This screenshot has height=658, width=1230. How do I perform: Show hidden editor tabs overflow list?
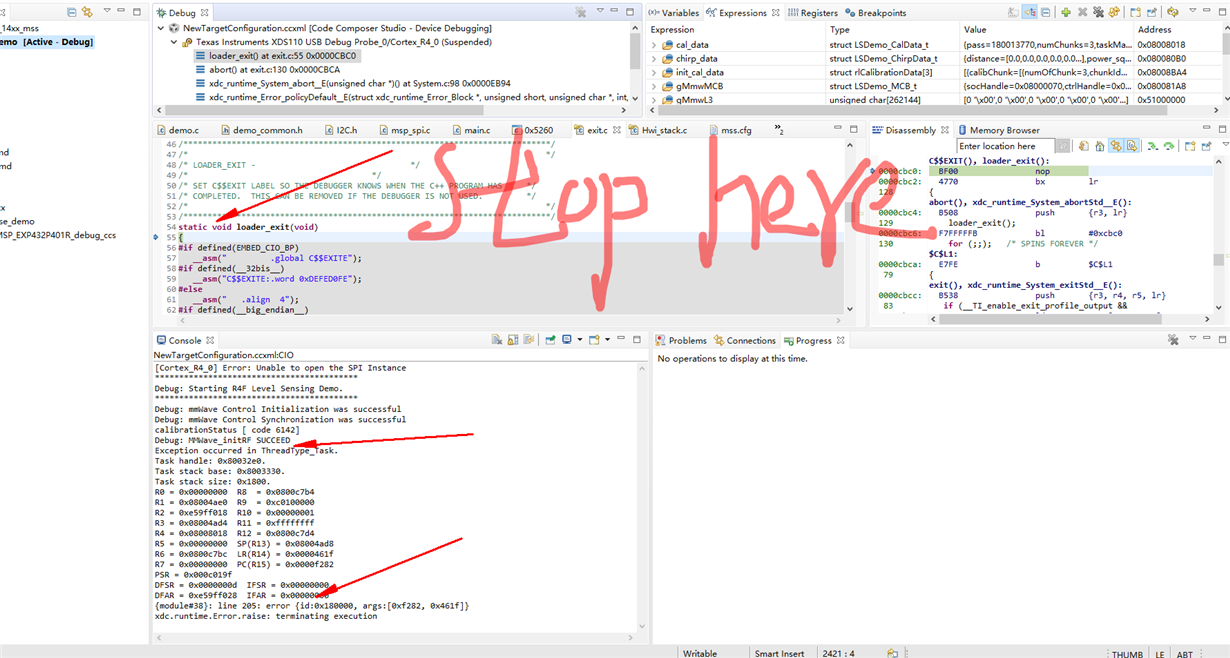(779, 130)
